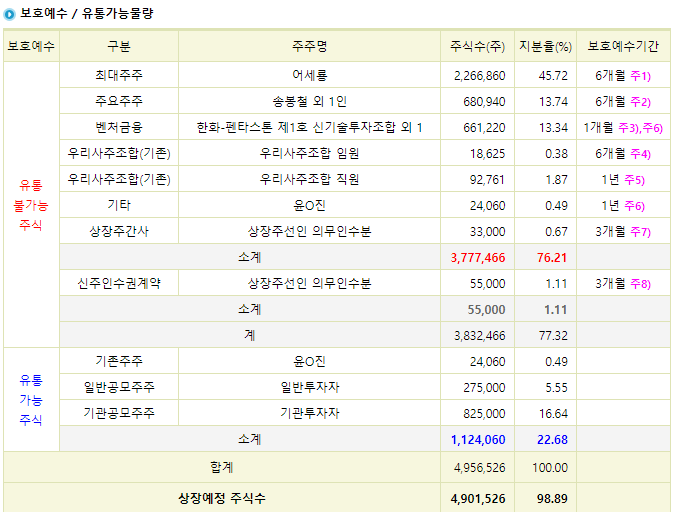Select the 신주인수권계약 category cell
This screenshot has width=674, height=512.
point(119,283)
